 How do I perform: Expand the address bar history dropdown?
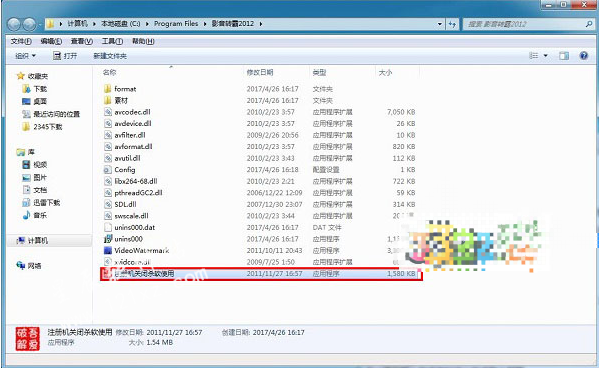(x=440, y=24)
